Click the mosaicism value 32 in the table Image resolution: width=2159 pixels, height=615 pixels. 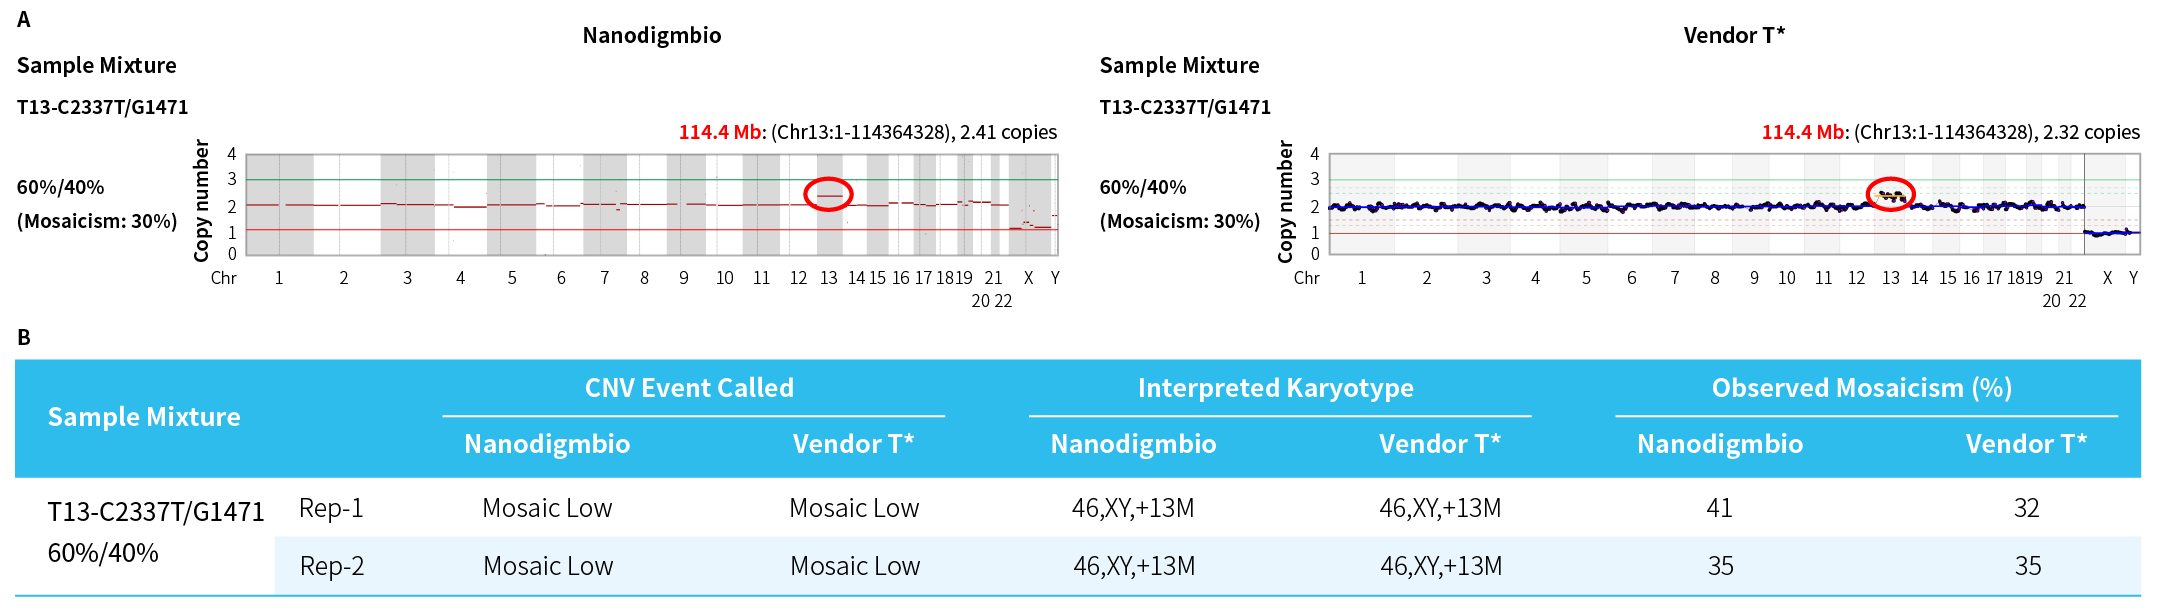(2026, 508)
